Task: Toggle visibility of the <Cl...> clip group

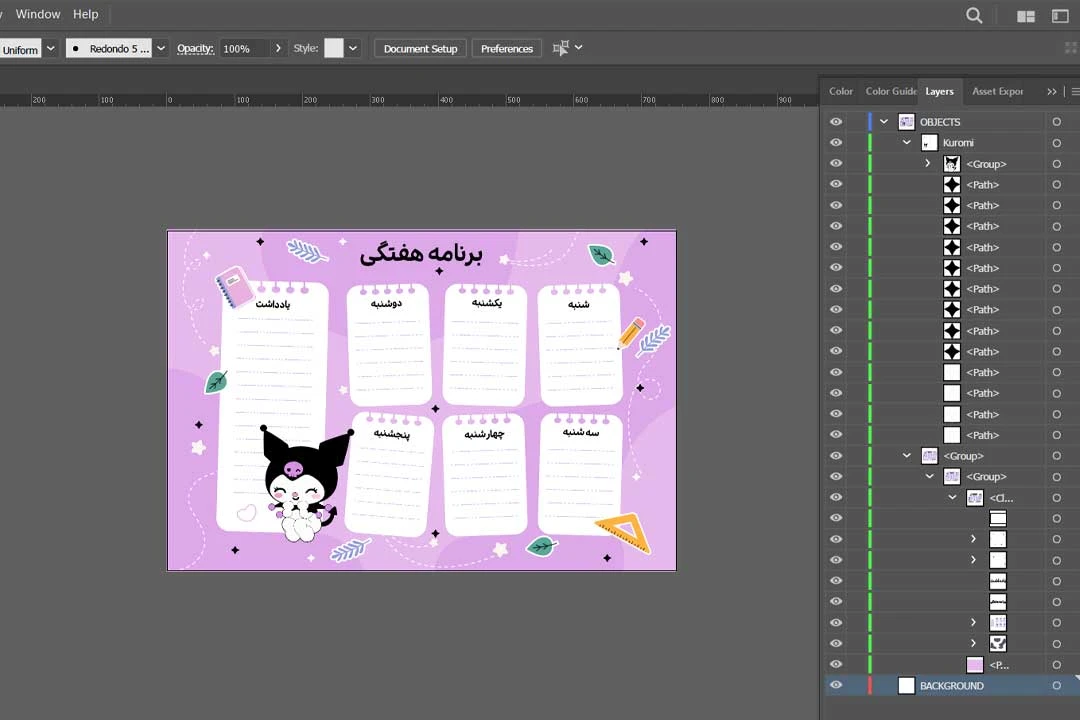Action: [x=836, y=497]
